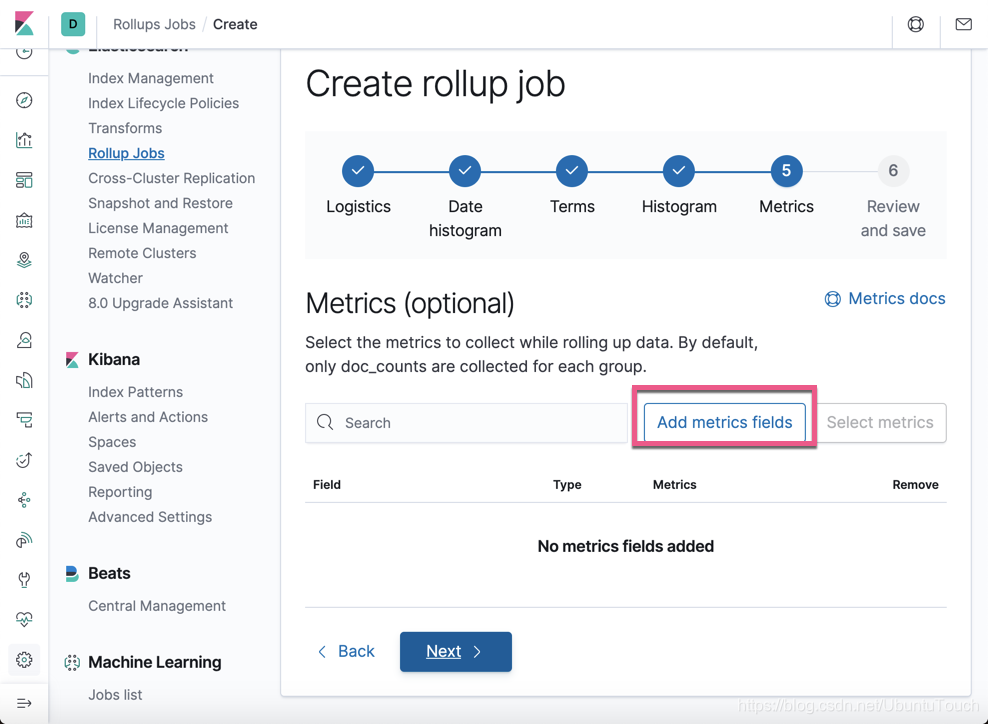Click the Next button
The width and height of the screenshot is (988, 724).
click(456, 652)
